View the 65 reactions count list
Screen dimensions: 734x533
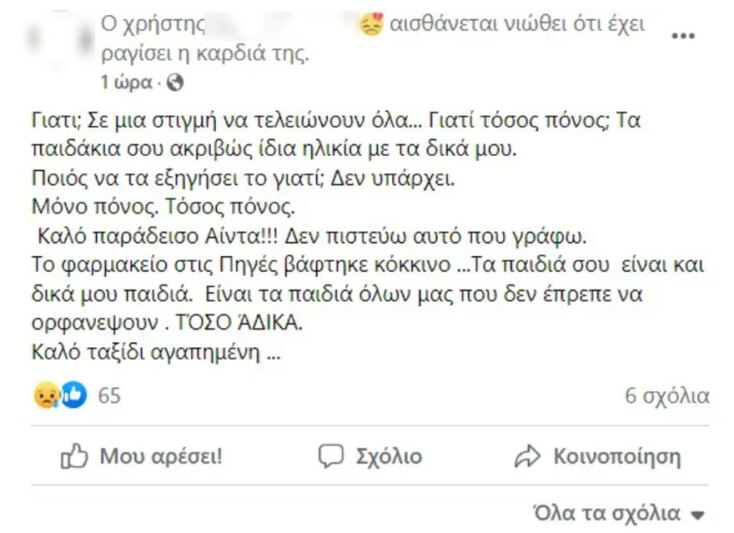109,396
